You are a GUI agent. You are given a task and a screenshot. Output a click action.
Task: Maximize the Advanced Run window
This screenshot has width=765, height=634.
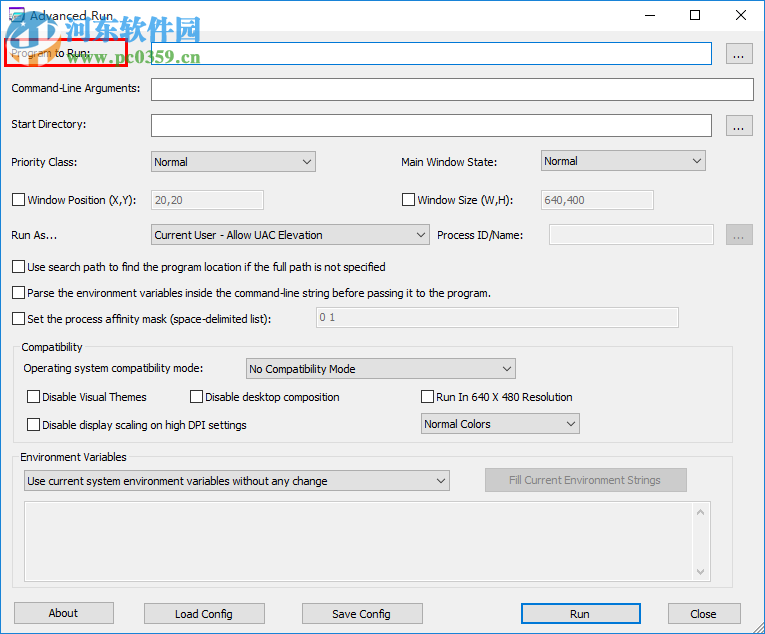click(695, 15)
